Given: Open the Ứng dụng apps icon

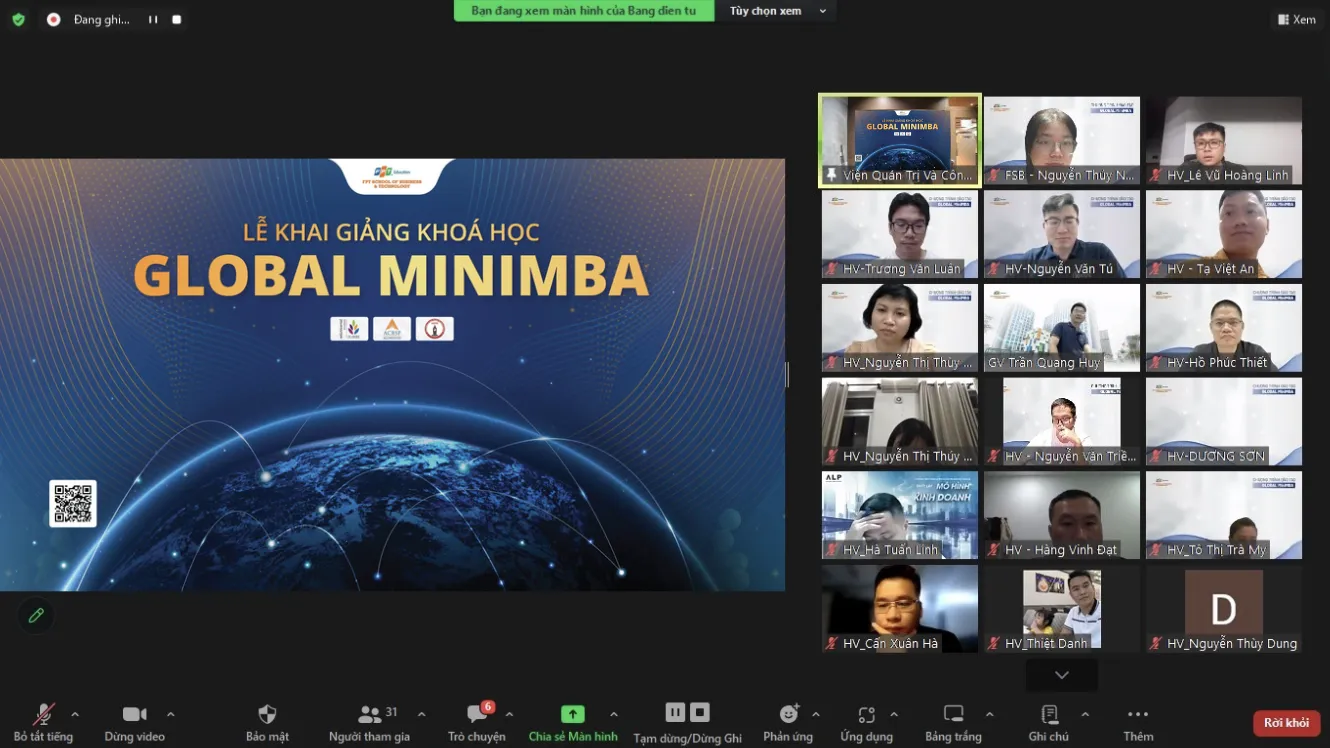Looking at the screenshot, I should (x=866, y=714).
